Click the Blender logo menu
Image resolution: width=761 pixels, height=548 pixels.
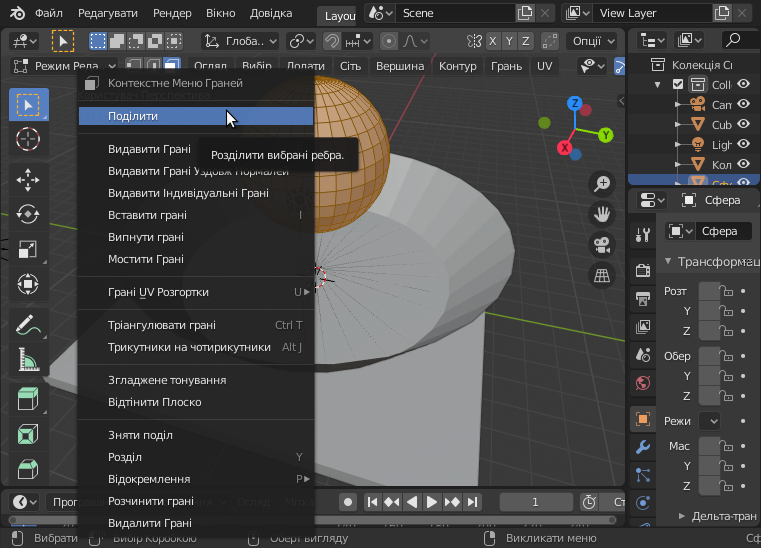point(17,13)
